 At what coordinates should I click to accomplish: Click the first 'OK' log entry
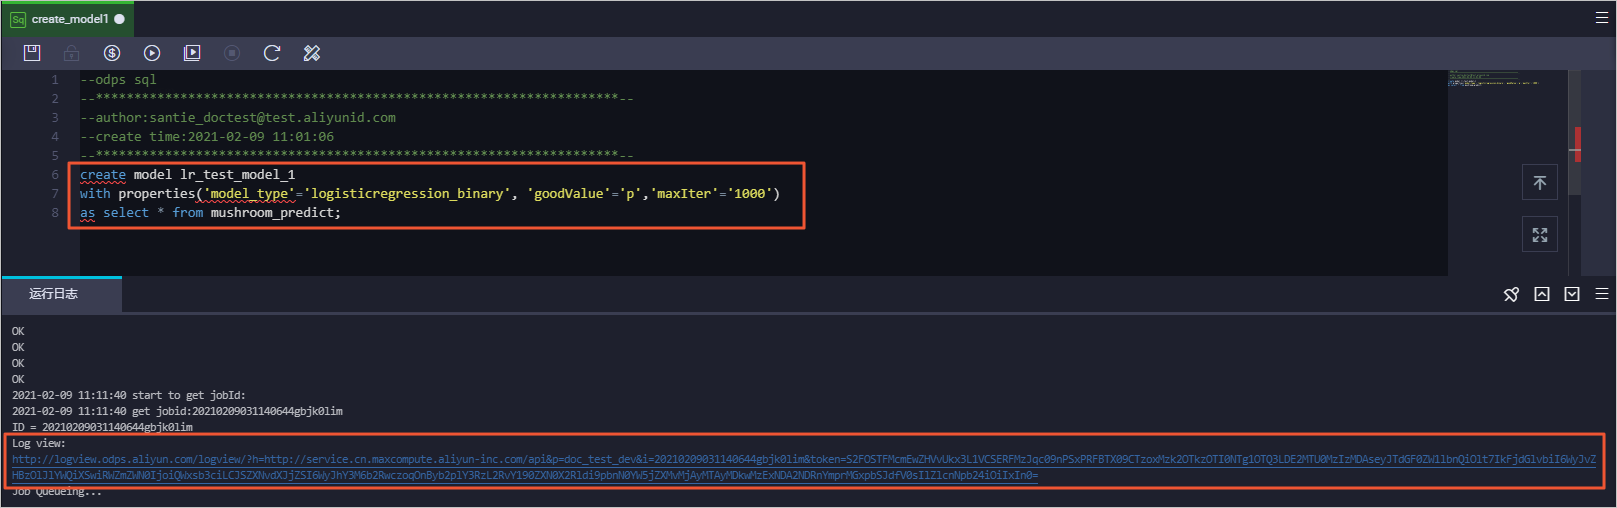coord(18,331)
